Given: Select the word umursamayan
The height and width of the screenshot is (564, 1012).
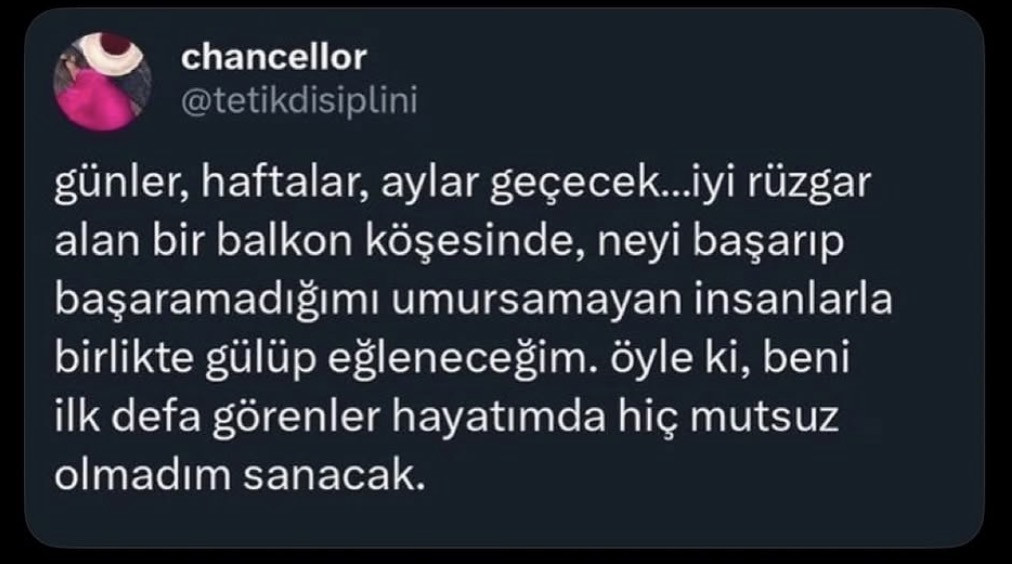Looking at the screenshot, I should coord(536,301).
